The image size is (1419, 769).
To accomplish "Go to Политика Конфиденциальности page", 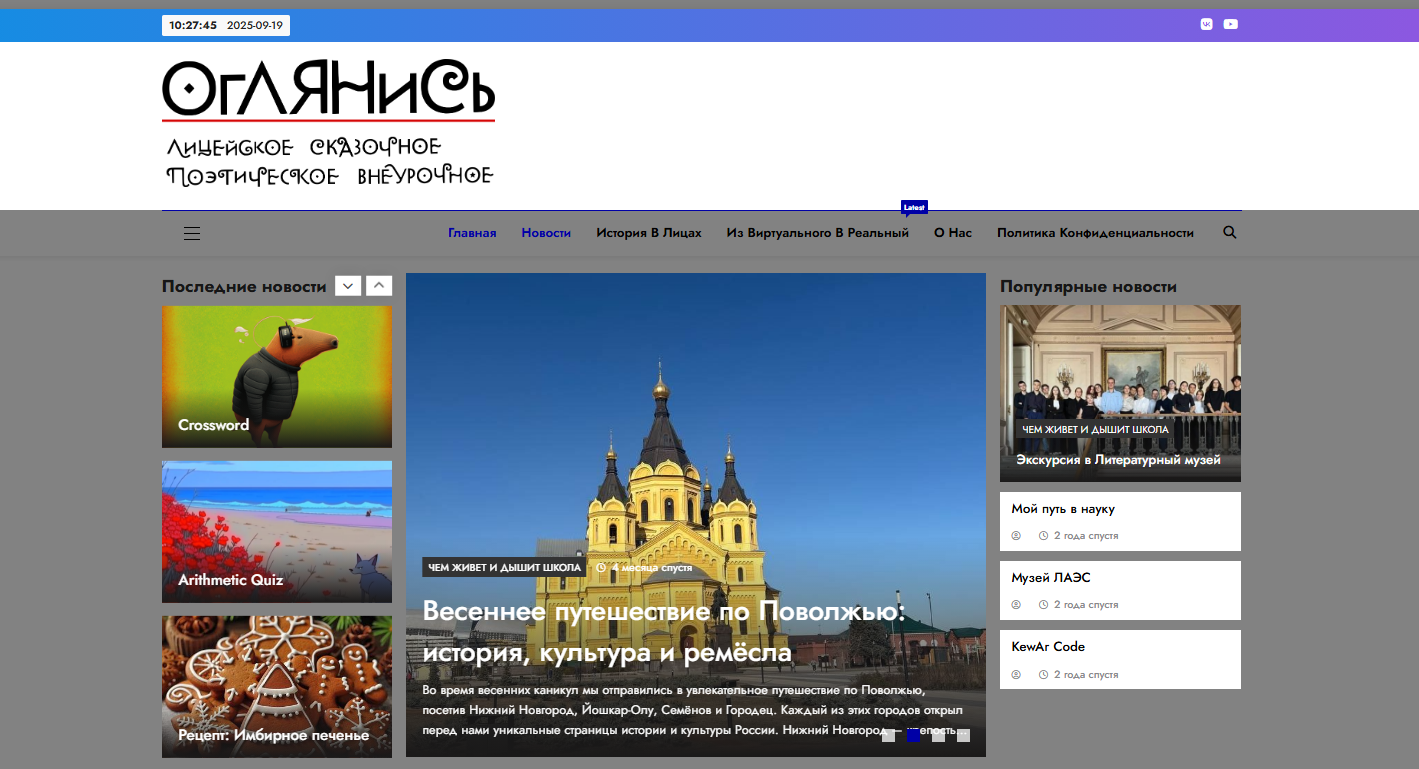I will tap(1095, 233).
